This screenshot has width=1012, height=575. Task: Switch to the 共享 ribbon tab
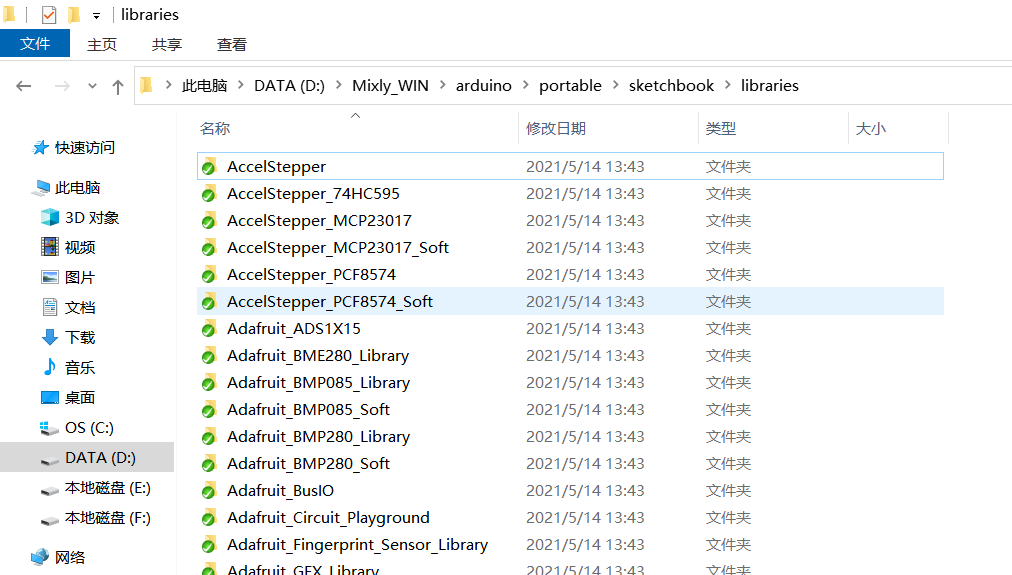(167, 45)
